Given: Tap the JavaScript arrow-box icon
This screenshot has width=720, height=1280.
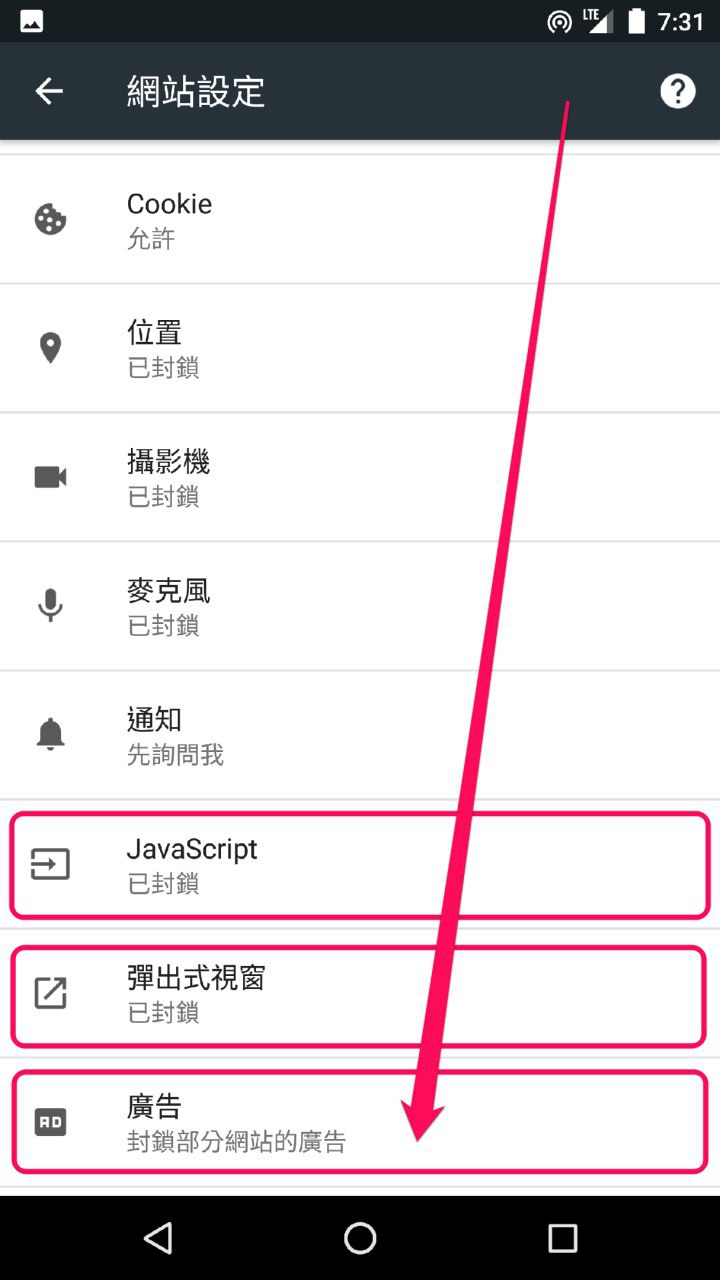Looking at the screenshot, I should [50, 864].
